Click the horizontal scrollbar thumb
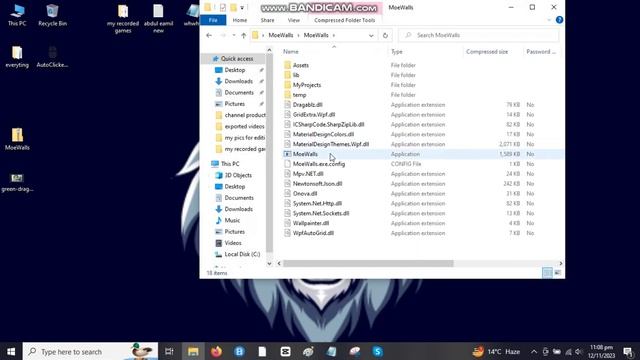The height and width of the screenshot is (360, 640). coord(368,264)
